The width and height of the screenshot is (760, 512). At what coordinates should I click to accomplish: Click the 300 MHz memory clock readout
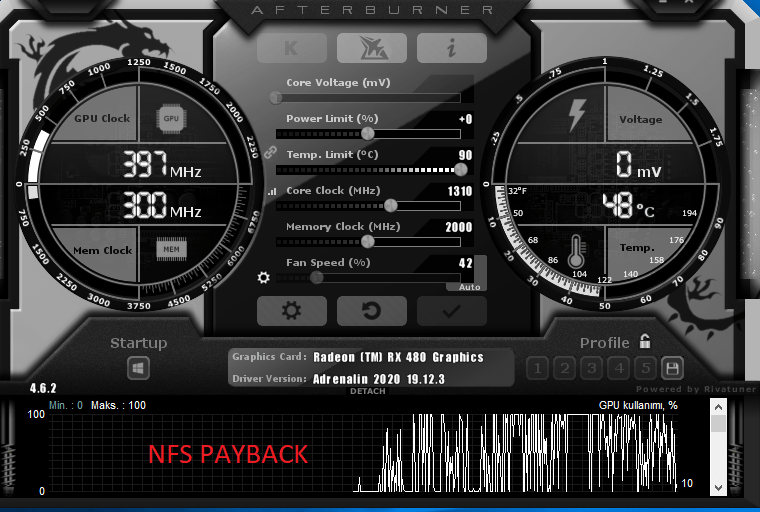tap(162, 206)
